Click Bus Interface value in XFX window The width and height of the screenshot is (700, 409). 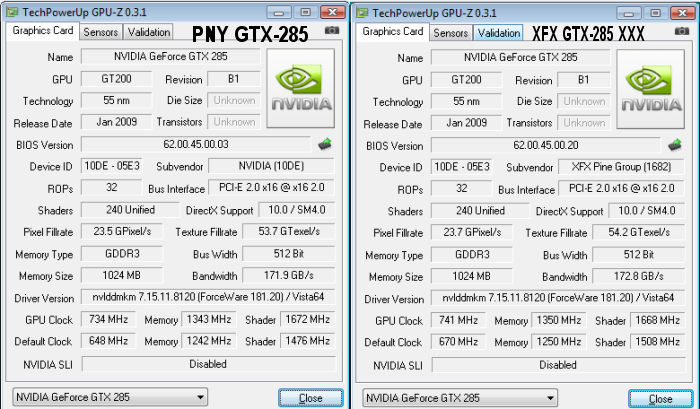coord(621,188)
